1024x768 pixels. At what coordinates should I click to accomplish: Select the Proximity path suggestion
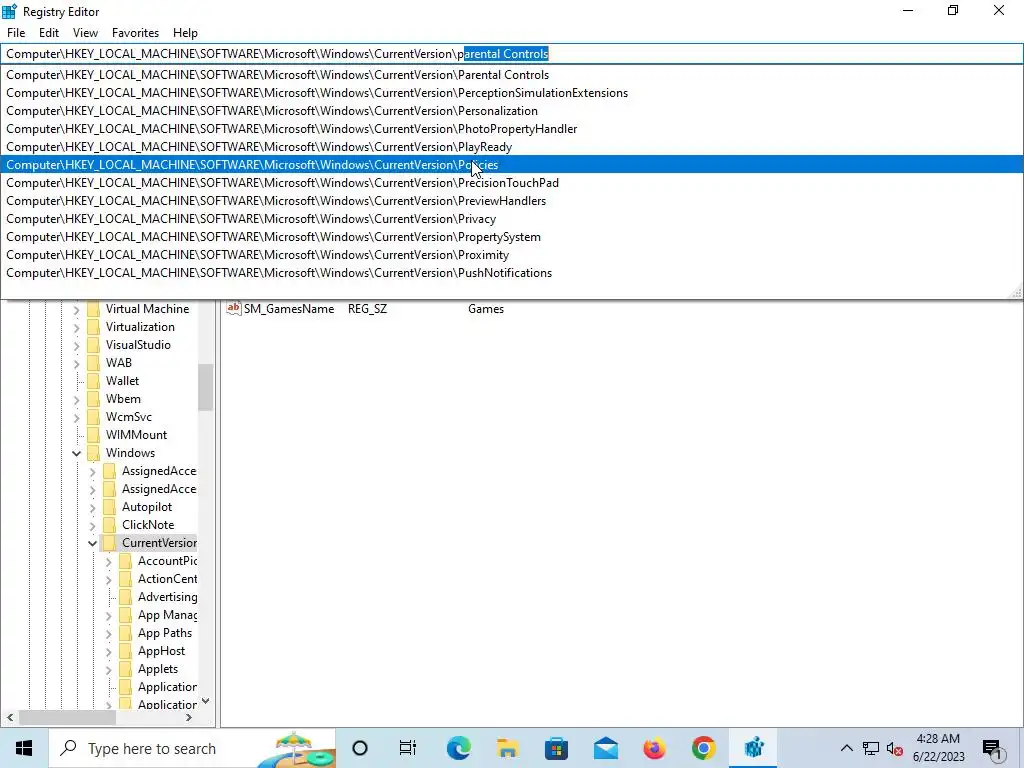(x=512, y=255)
